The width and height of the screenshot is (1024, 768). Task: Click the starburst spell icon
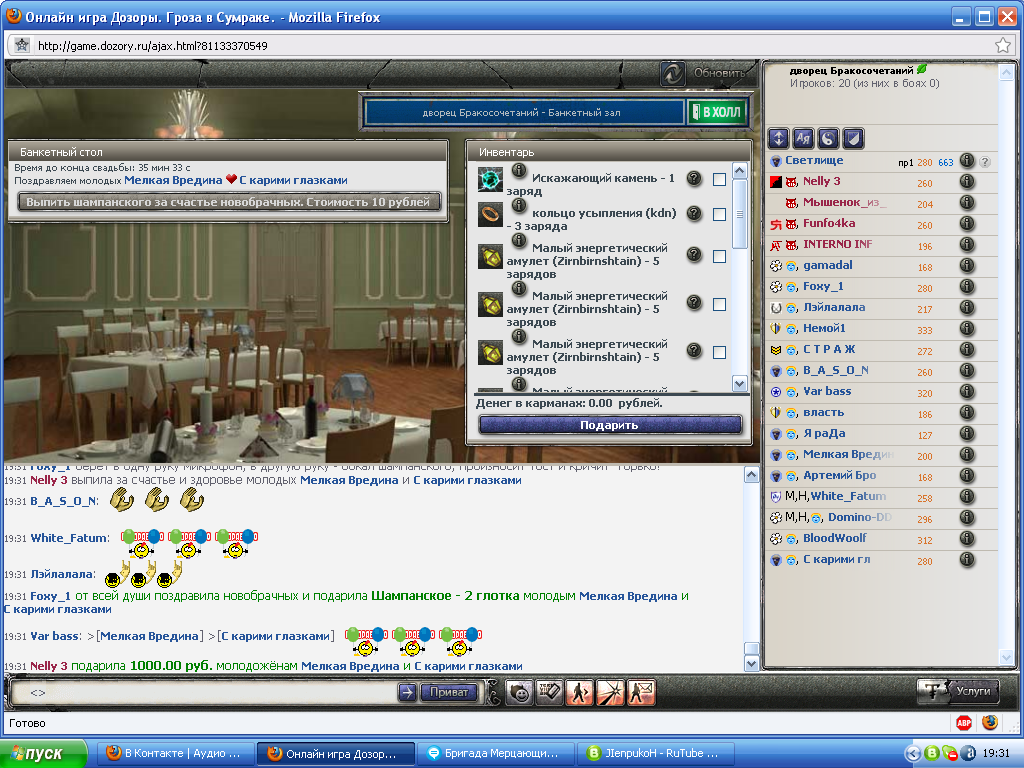pyautogui.click(x=611, y=693)
